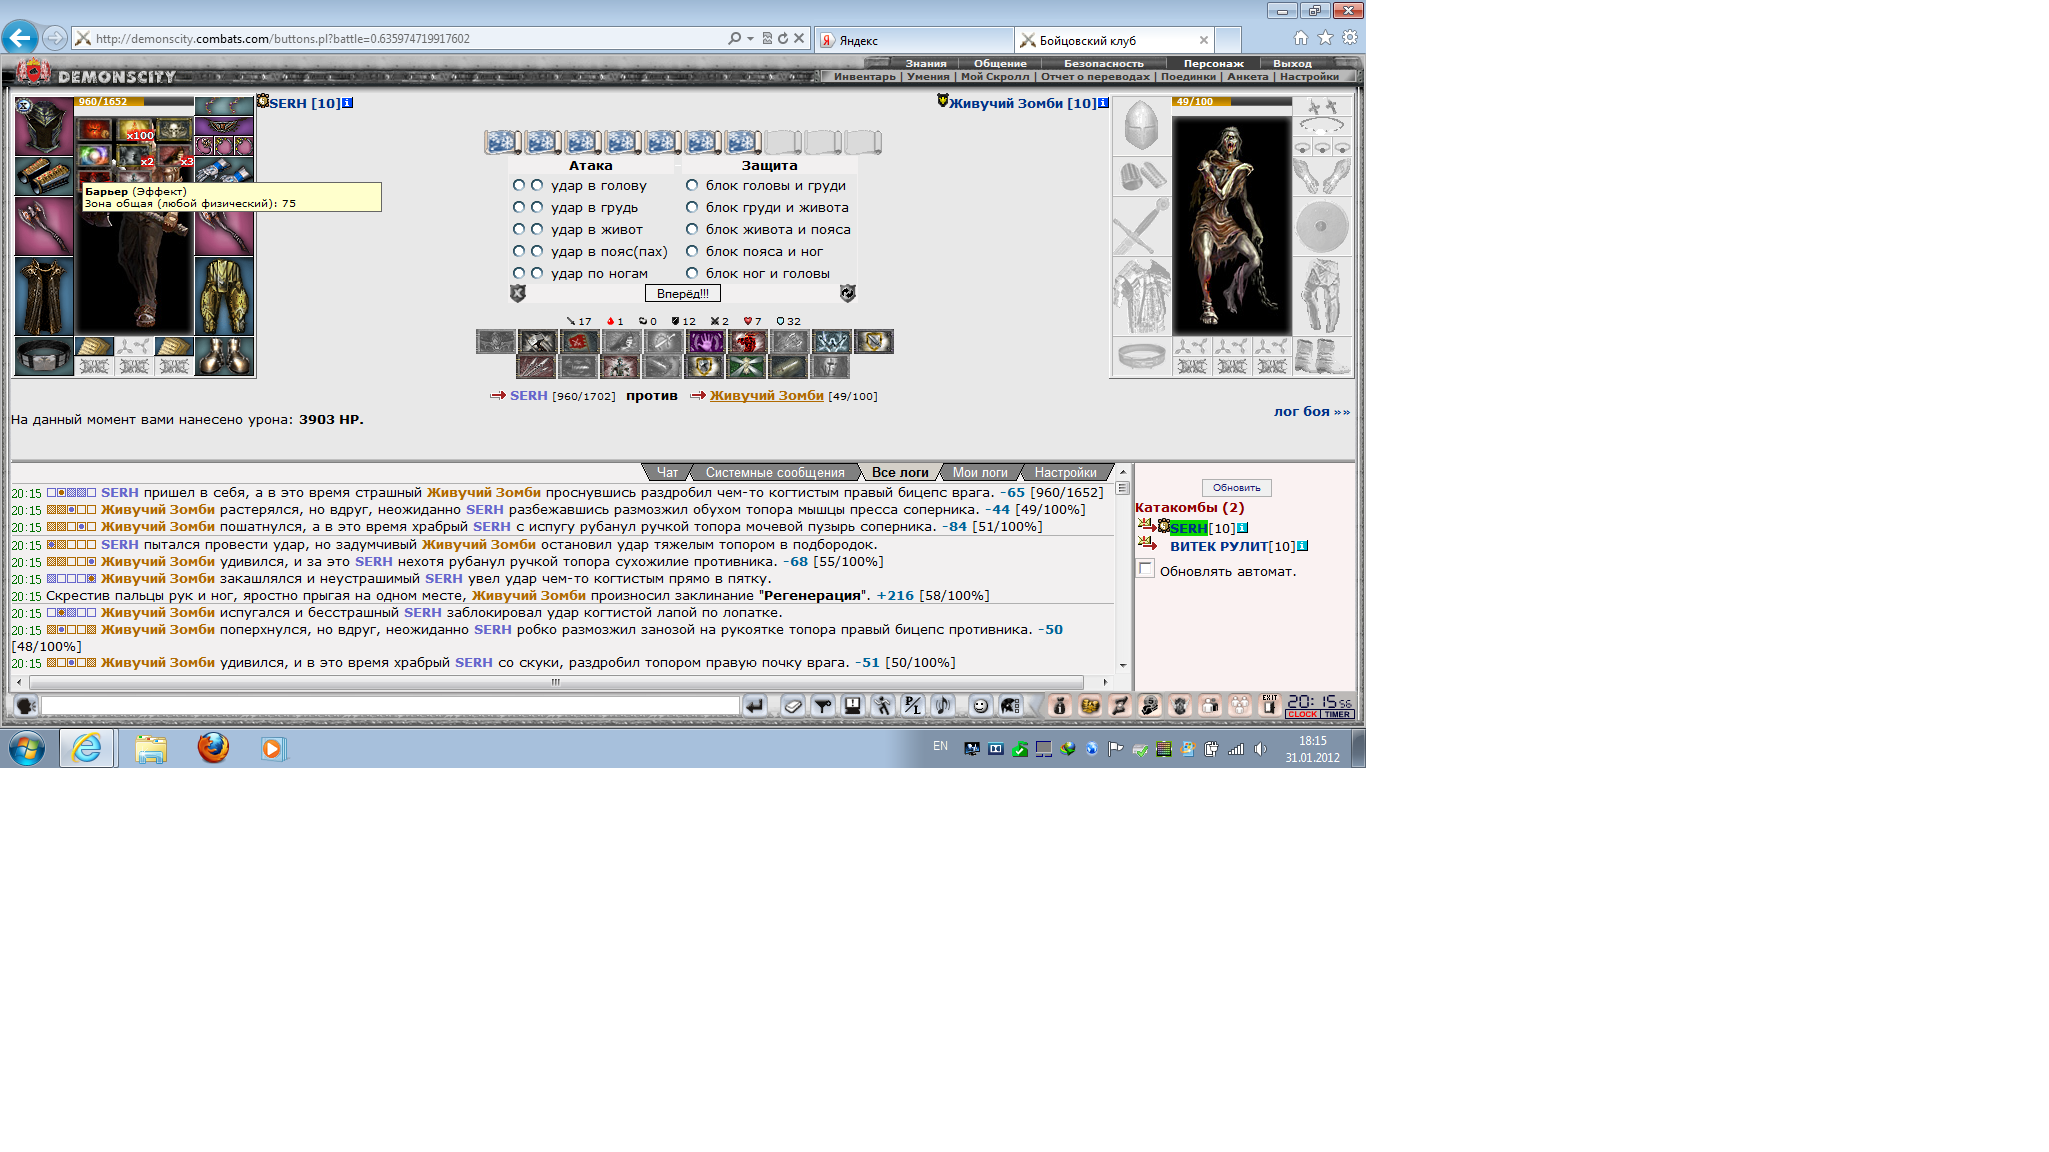Viewport: 2049px width, 1152px height.
Task: Click the P/L chat toolbar icon
Action: [913, 706]
